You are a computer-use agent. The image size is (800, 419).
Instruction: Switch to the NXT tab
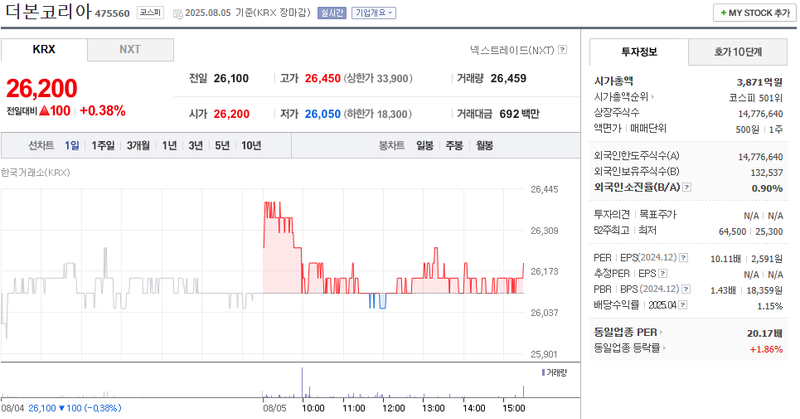(130, 50)
